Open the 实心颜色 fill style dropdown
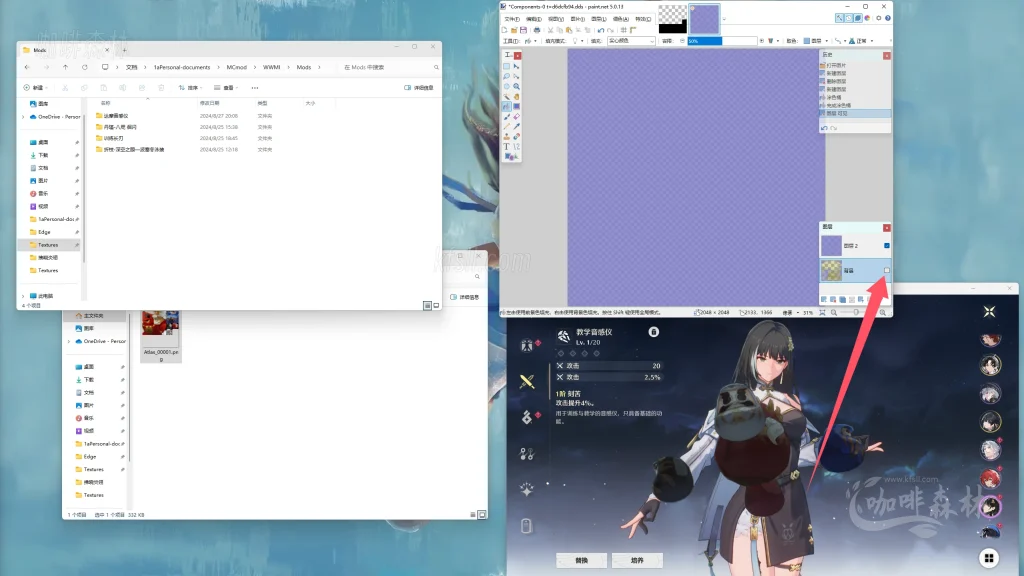This screenshot has height=576, width=1024. point(631,41)
